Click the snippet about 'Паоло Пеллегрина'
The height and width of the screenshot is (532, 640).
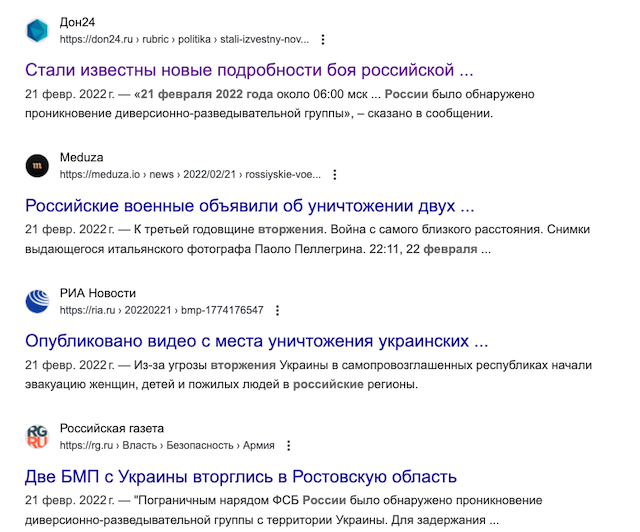[307, 239]
